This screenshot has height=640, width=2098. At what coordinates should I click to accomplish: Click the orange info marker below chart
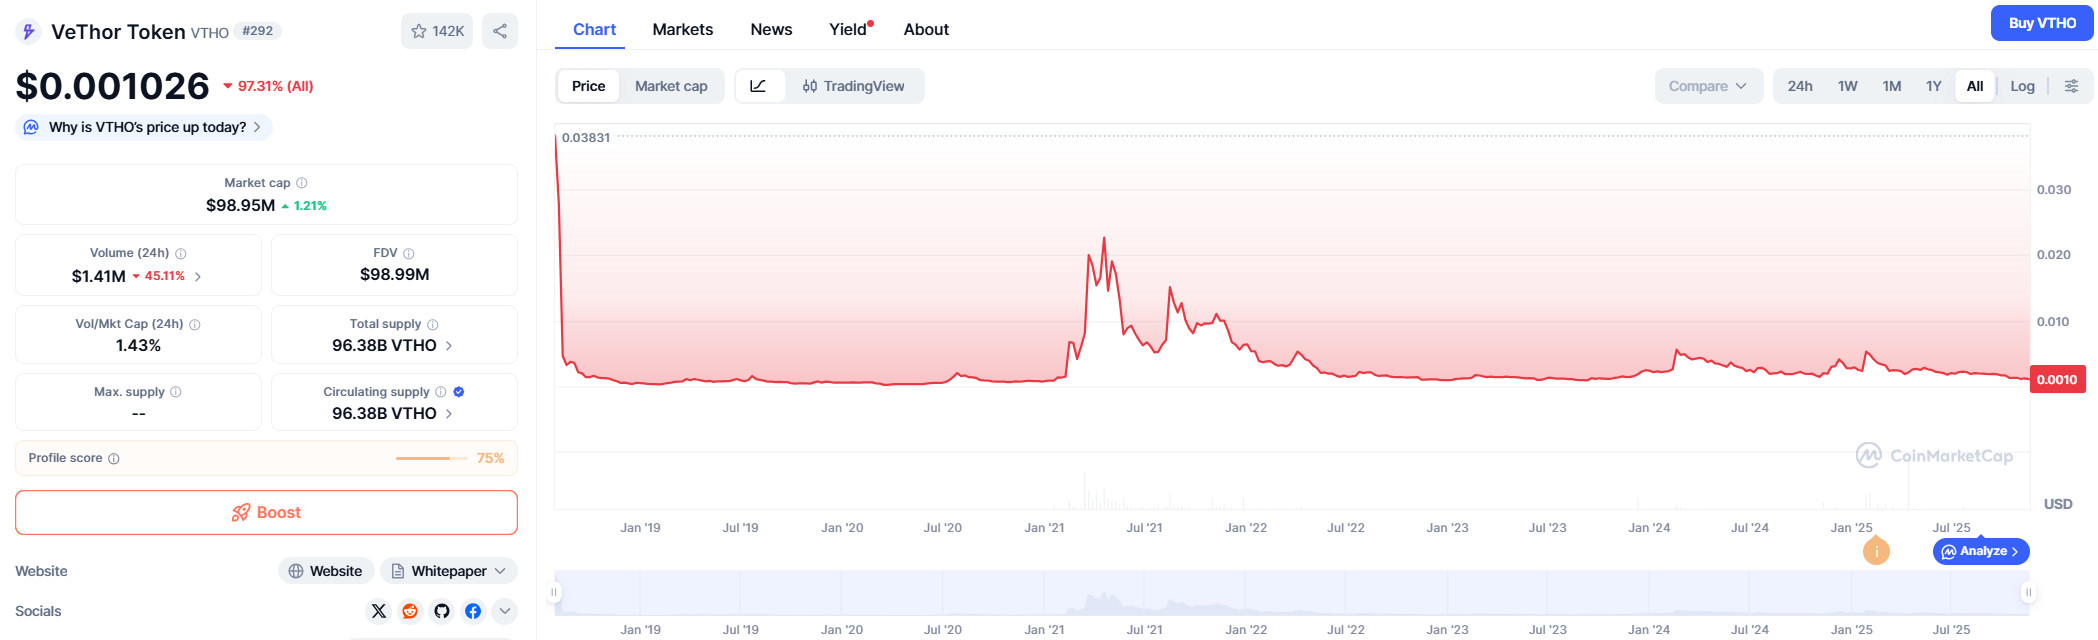tap(1876, 551)
